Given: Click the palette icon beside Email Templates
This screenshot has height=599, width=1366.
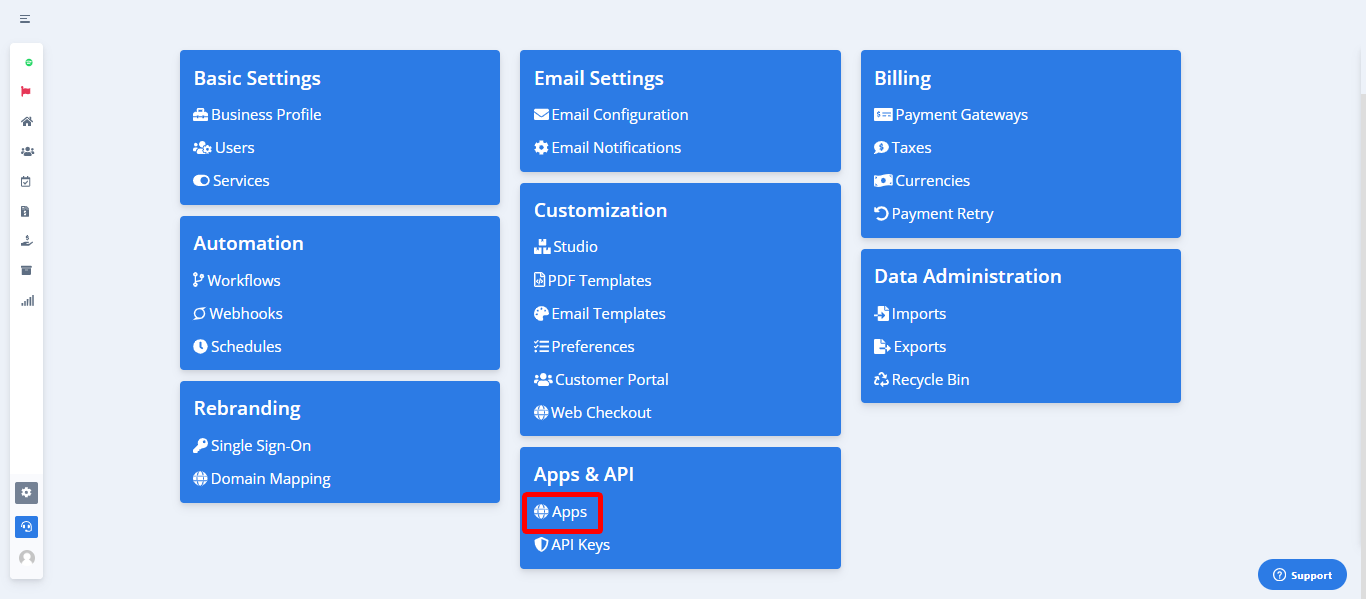Looking at the screenshot, I should (x=541, y=314).
